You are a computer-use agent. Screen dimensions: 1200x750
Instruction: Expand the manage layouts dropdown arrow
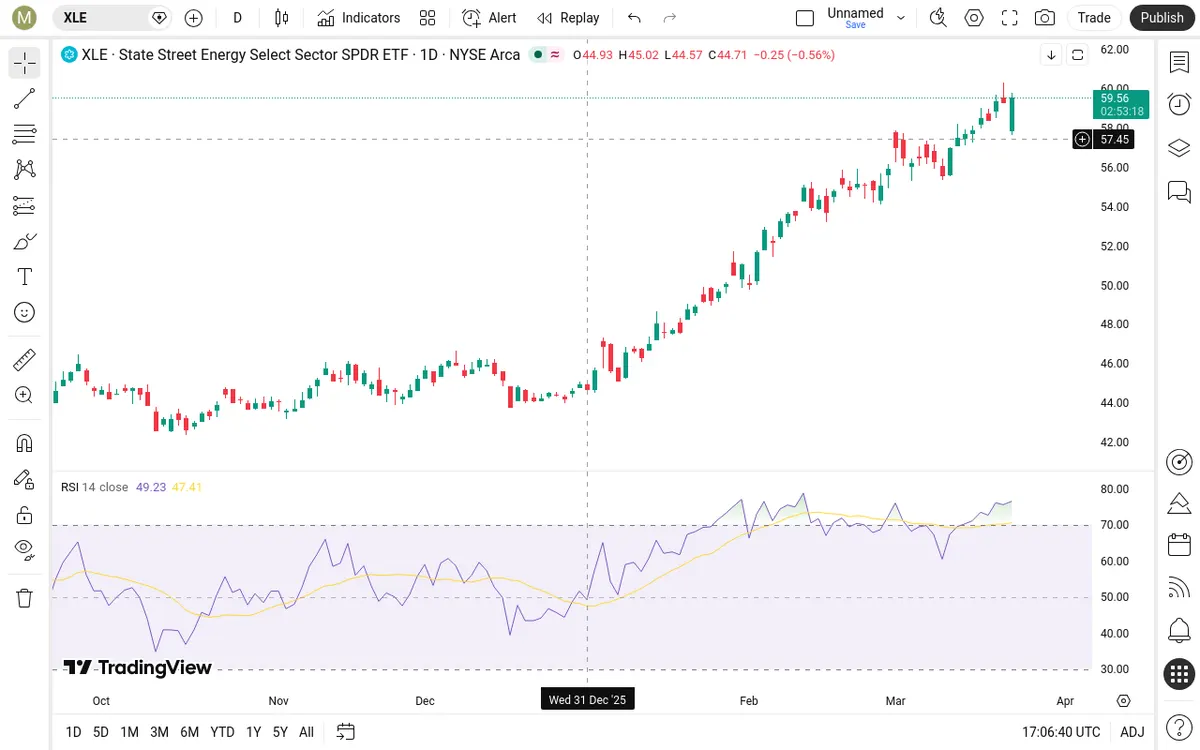click(901, 18)
